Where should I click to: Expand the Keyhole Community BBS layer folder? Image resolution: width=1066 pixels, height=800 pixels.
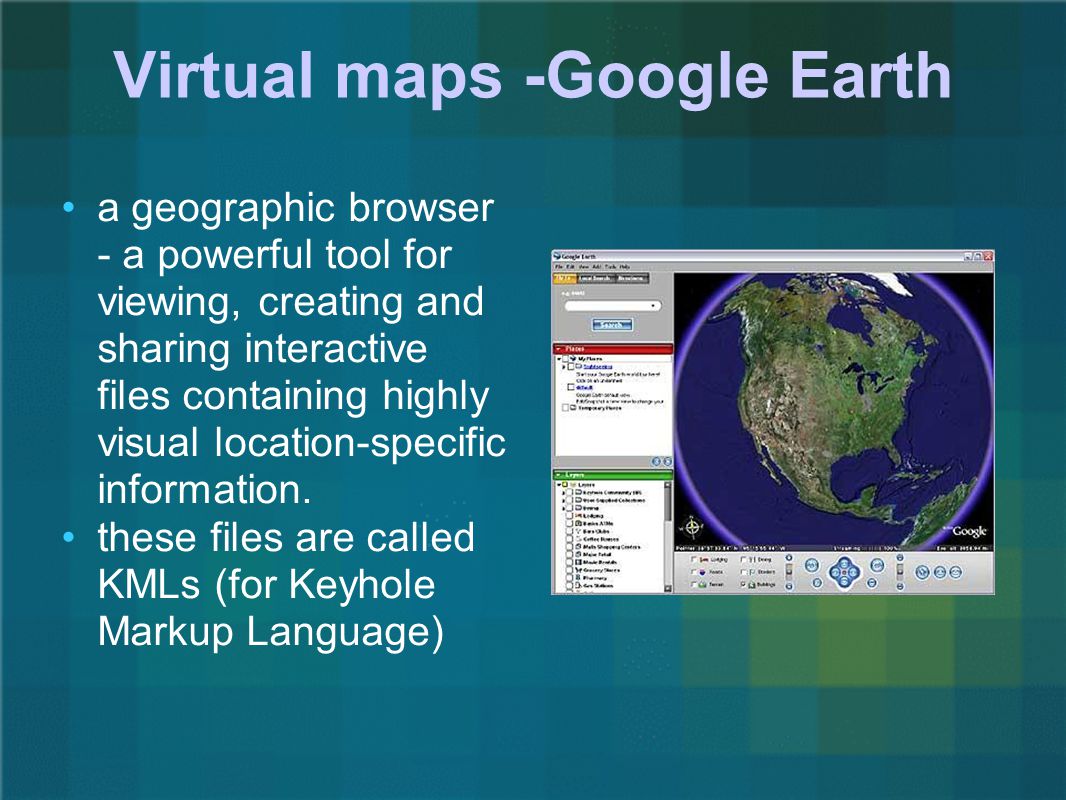coord(564,493)
